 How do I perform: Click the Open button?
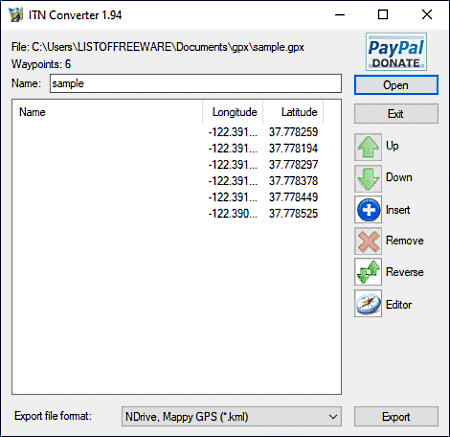coord(396,85)
